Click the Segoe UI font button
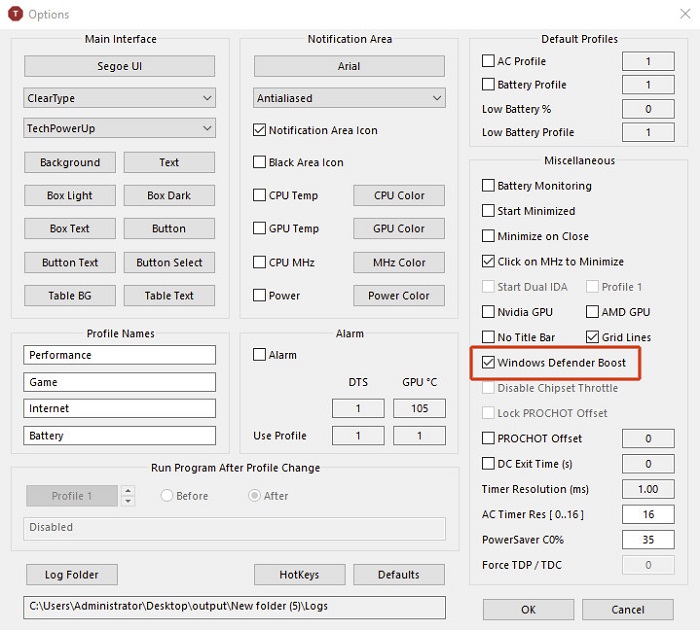Screen dimensions: 700x630 119,66
